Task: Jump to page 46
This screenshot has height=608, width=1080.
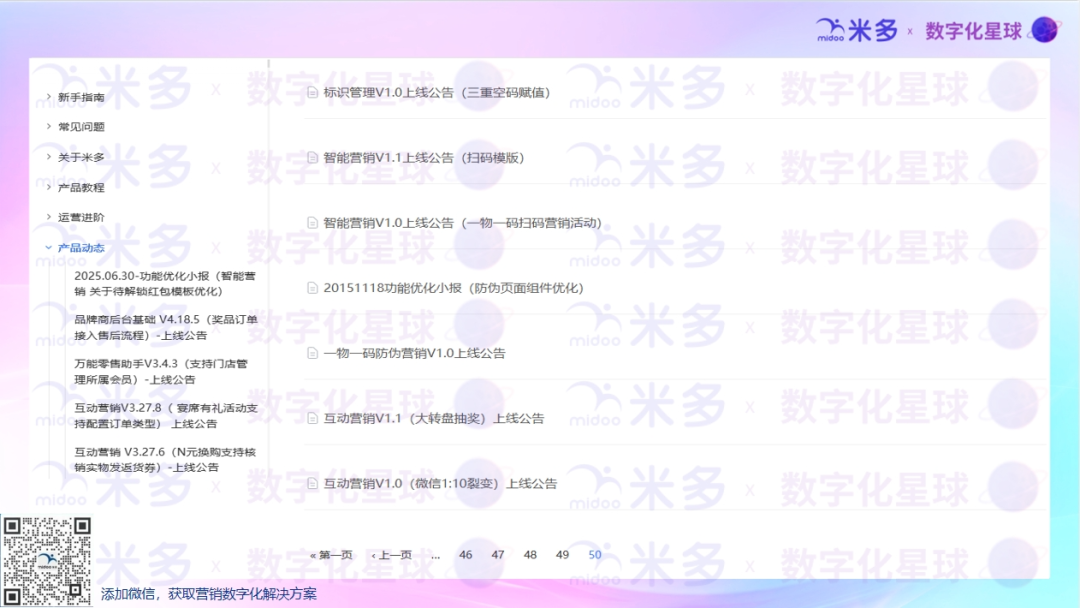Action: [x=466, y=555]
